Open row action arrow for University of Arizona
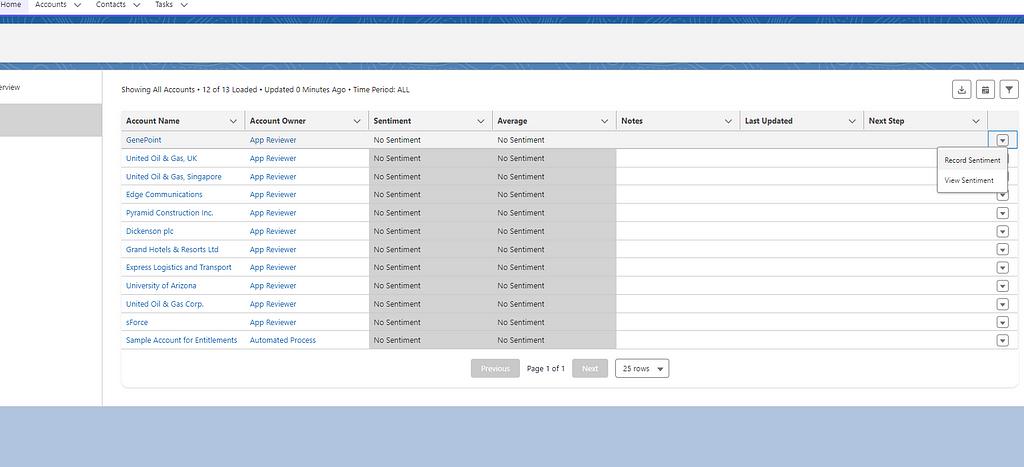 1002,286
